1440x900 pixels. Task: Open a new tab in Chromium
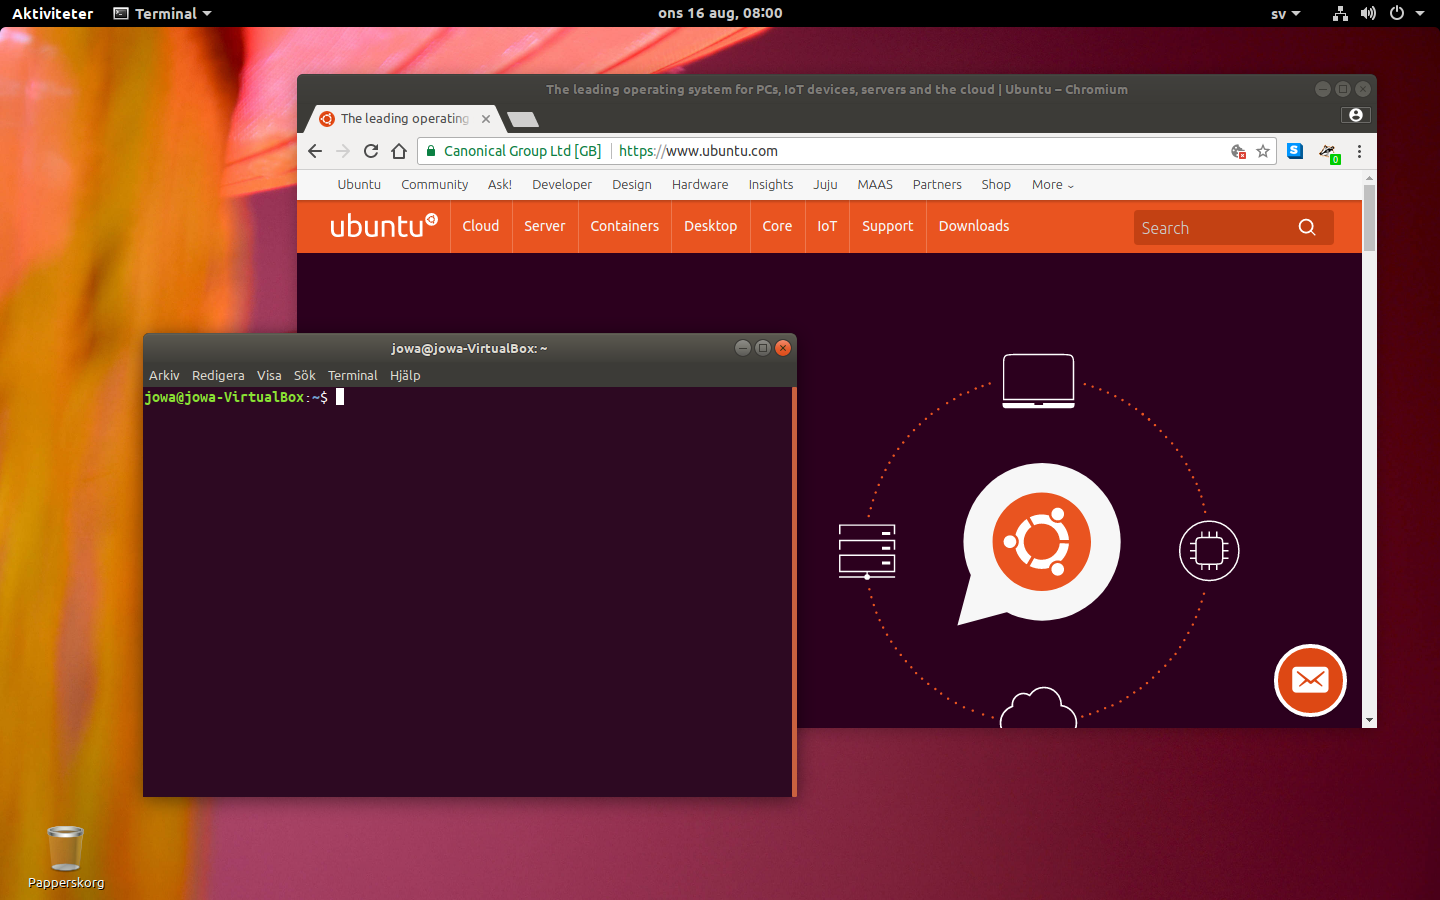[523, 119]
